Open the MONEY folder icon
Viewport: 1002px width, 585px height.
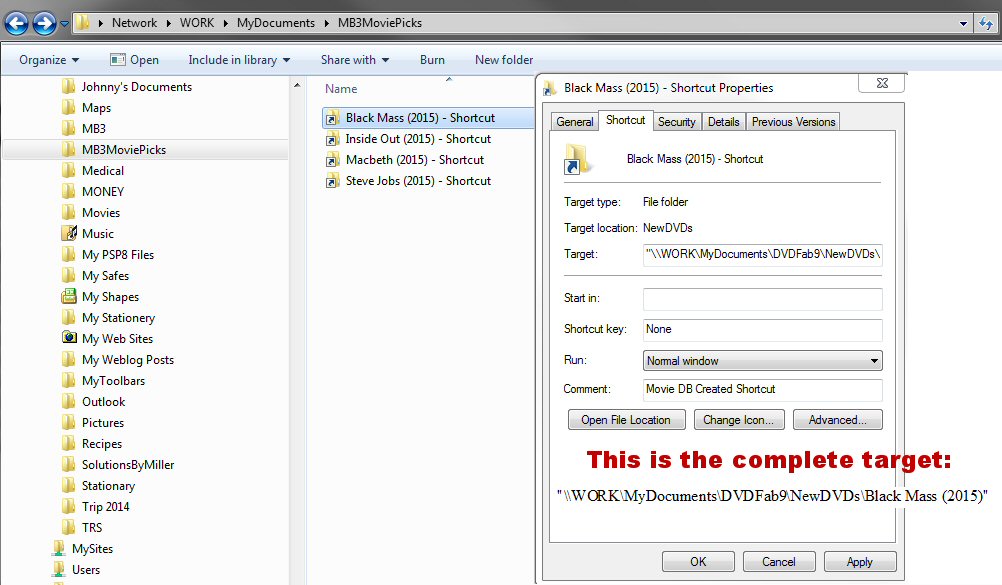[x=68, y=191]
